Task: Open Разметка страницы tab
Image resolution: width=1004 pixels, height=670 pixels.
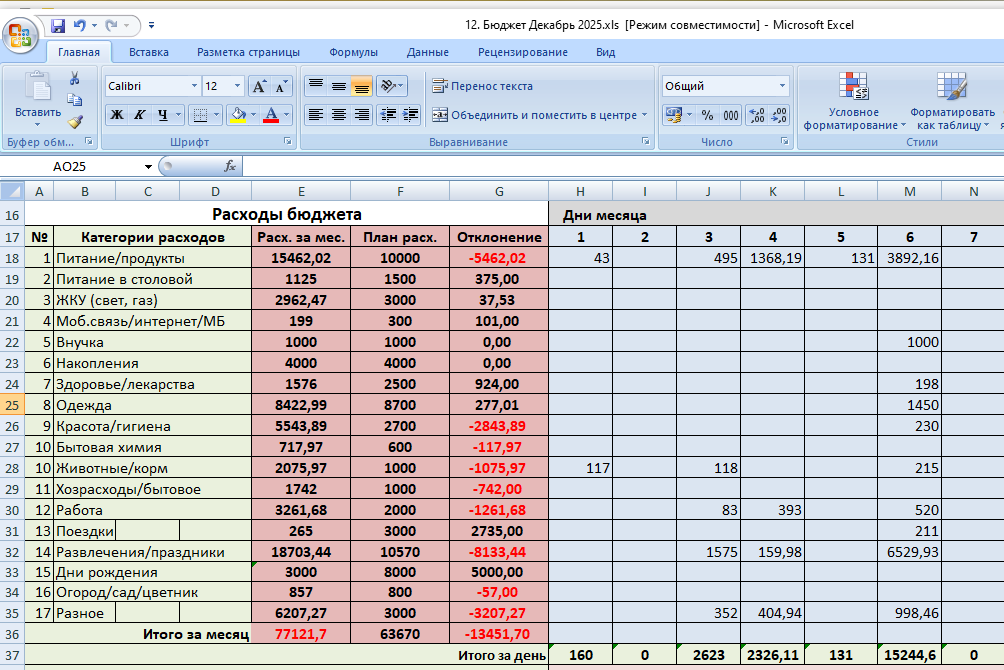Action: [x=248, y=53]
